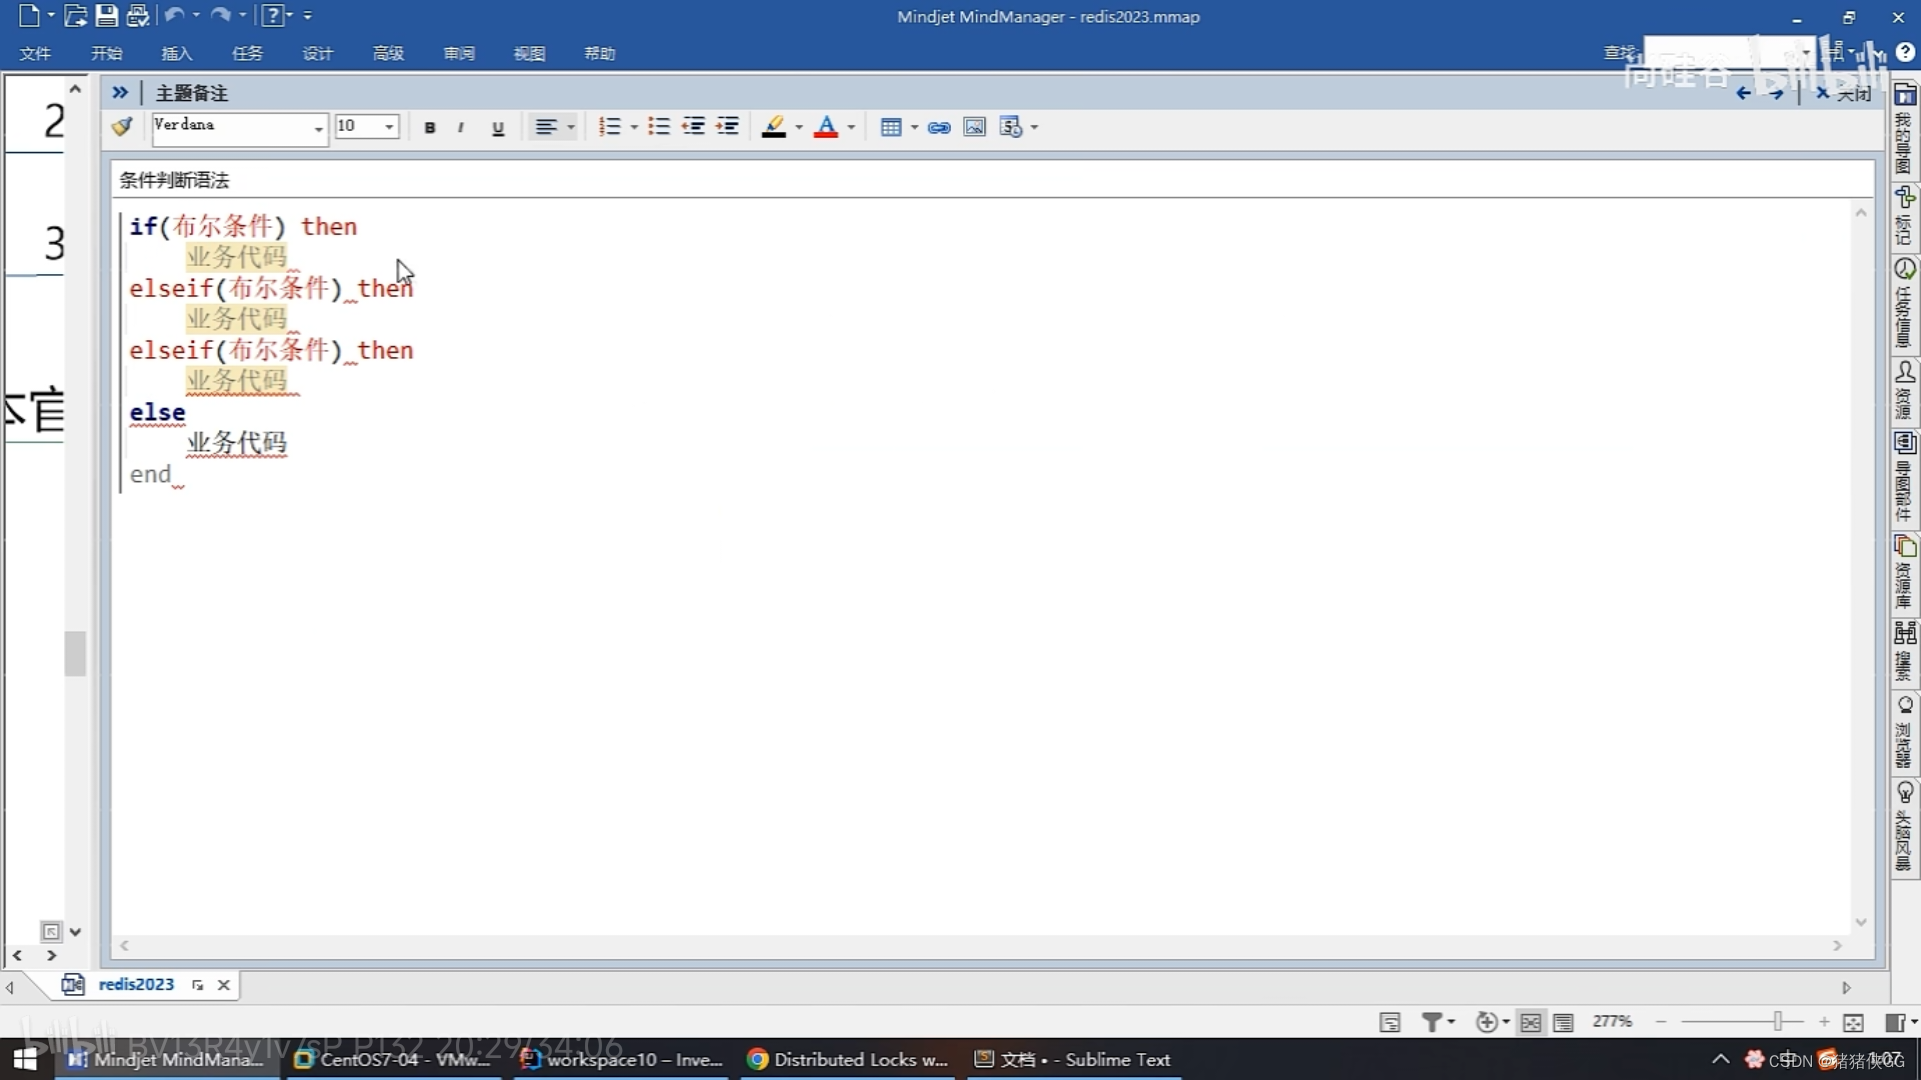Toggle the outline view button in status bar
Screen dimensions: 1921x1080
(1563, 1022)
